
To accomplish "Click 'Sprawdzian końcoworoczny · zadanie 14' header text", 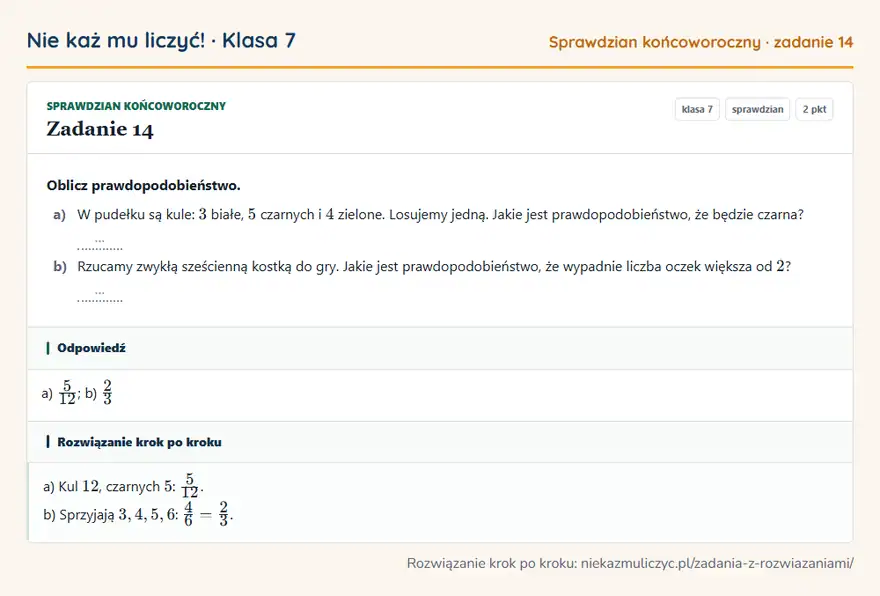I will point(701,42).
